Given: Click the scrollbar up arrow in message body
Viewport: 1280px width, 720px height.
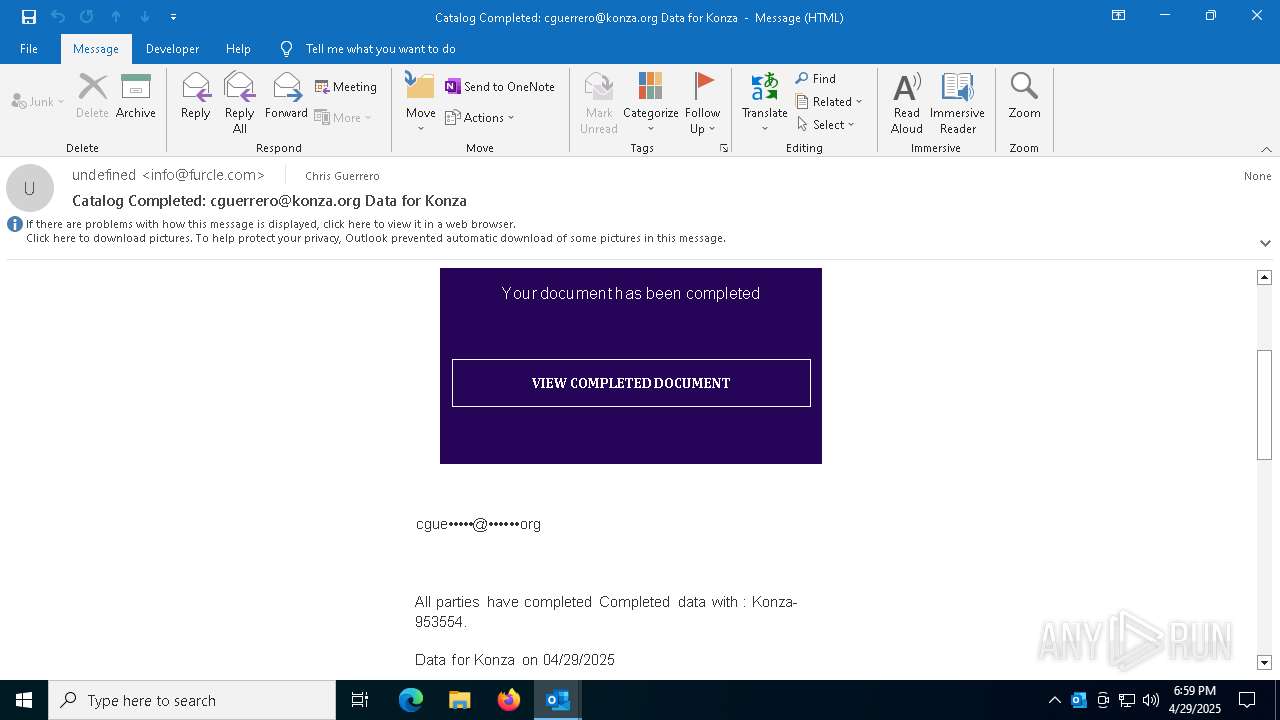Looking at the screenshot, I should (x=1264, y=277).
